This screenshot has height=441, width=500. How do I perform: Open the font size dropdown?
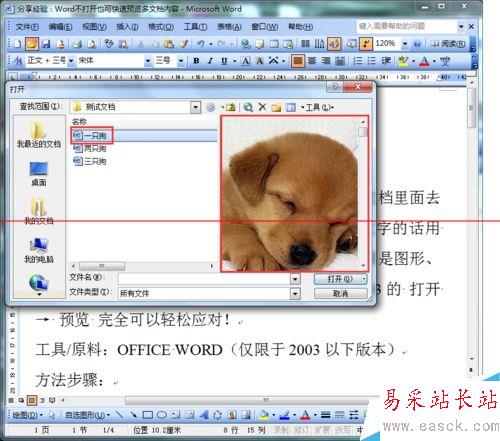coord(180,61)
